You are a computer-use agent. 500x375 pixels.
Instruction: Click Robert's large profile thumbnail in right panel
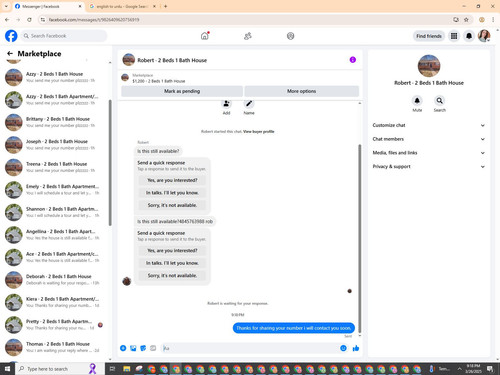(429, 66)
